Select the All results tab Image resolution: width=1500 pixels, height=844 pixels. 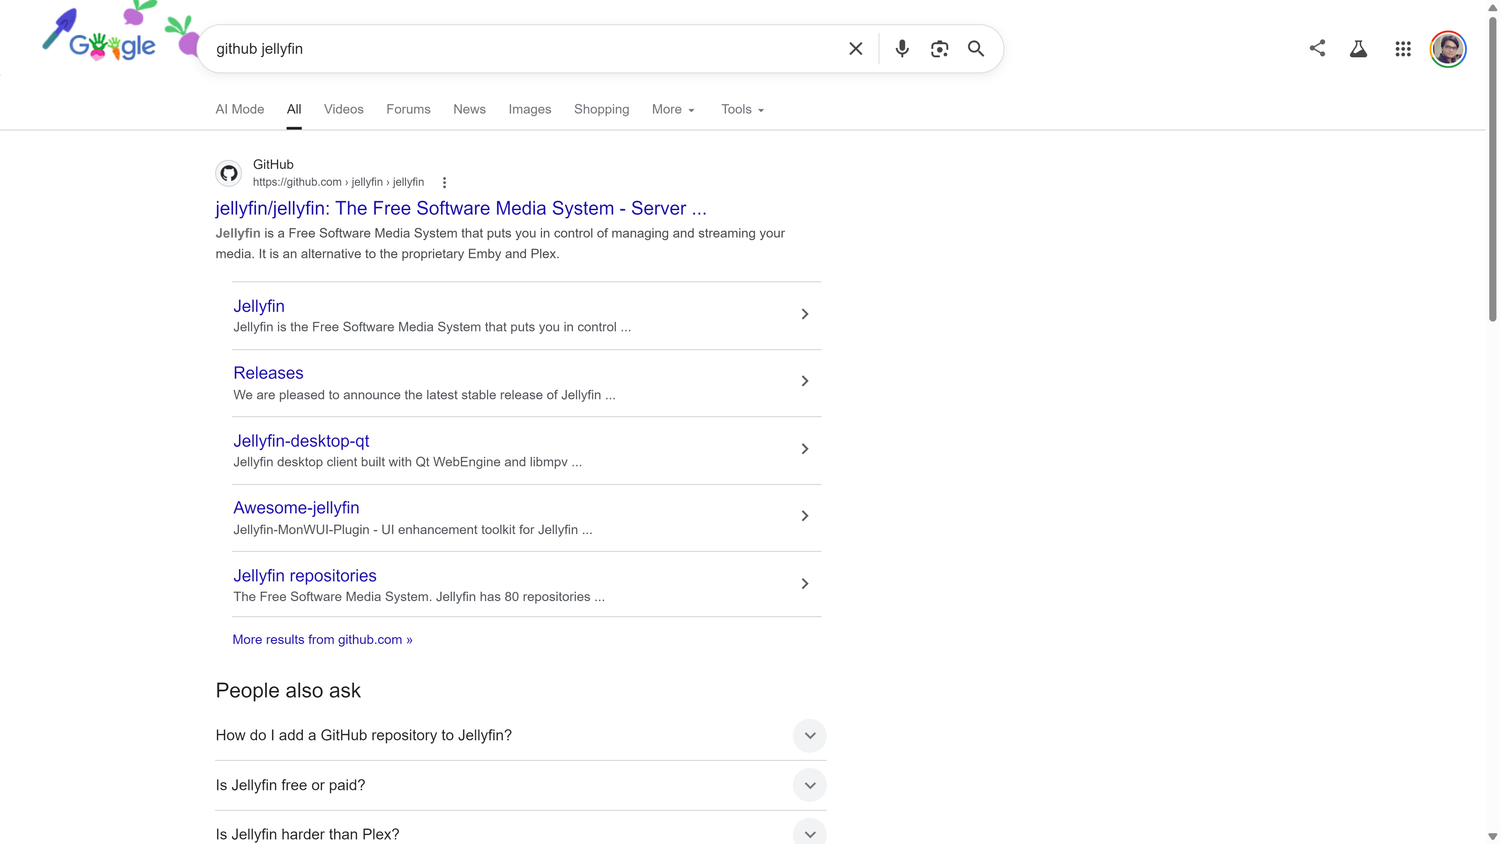[x=294, y=109]
